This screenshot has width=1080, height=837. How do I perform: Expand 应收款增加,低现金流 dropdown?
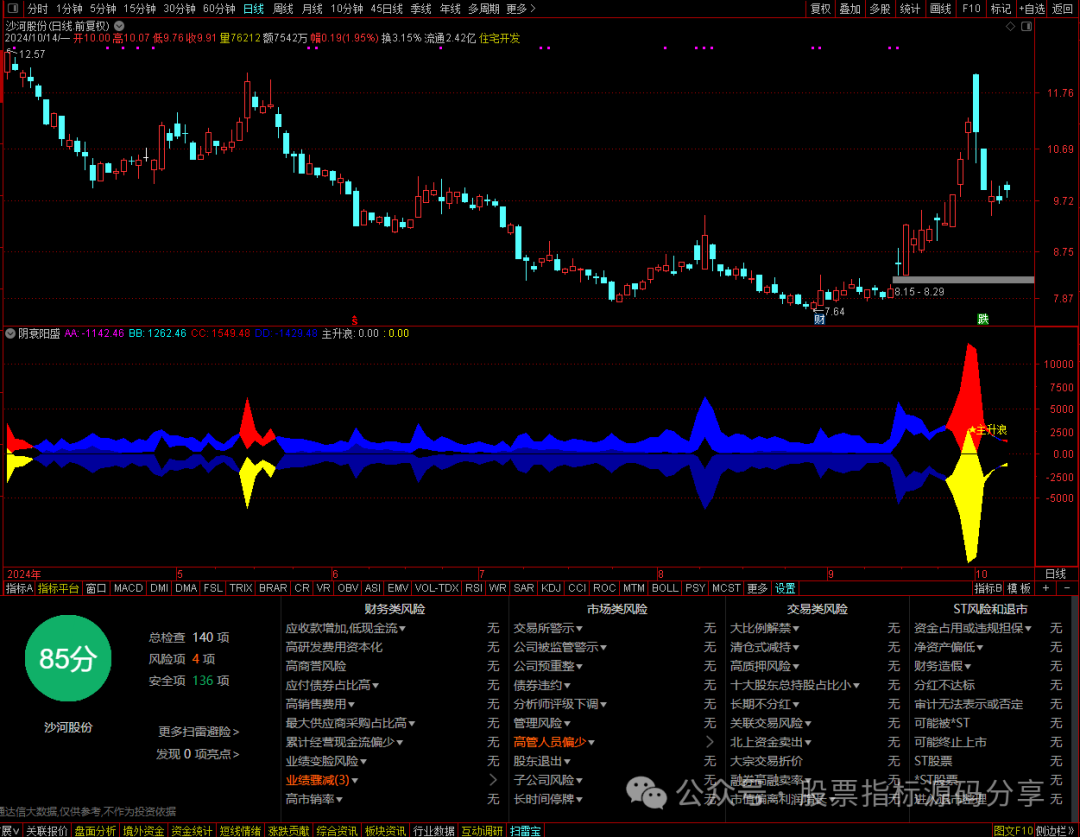345,628
